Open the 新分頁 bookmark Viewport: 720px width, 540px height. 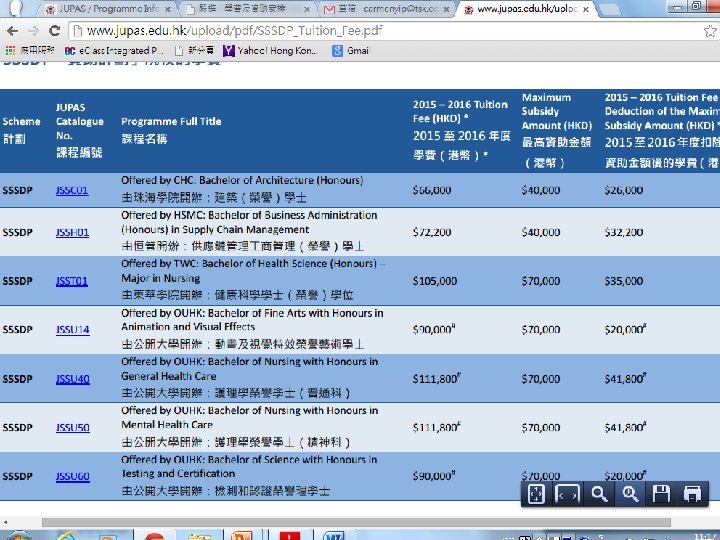pos(195,51)
